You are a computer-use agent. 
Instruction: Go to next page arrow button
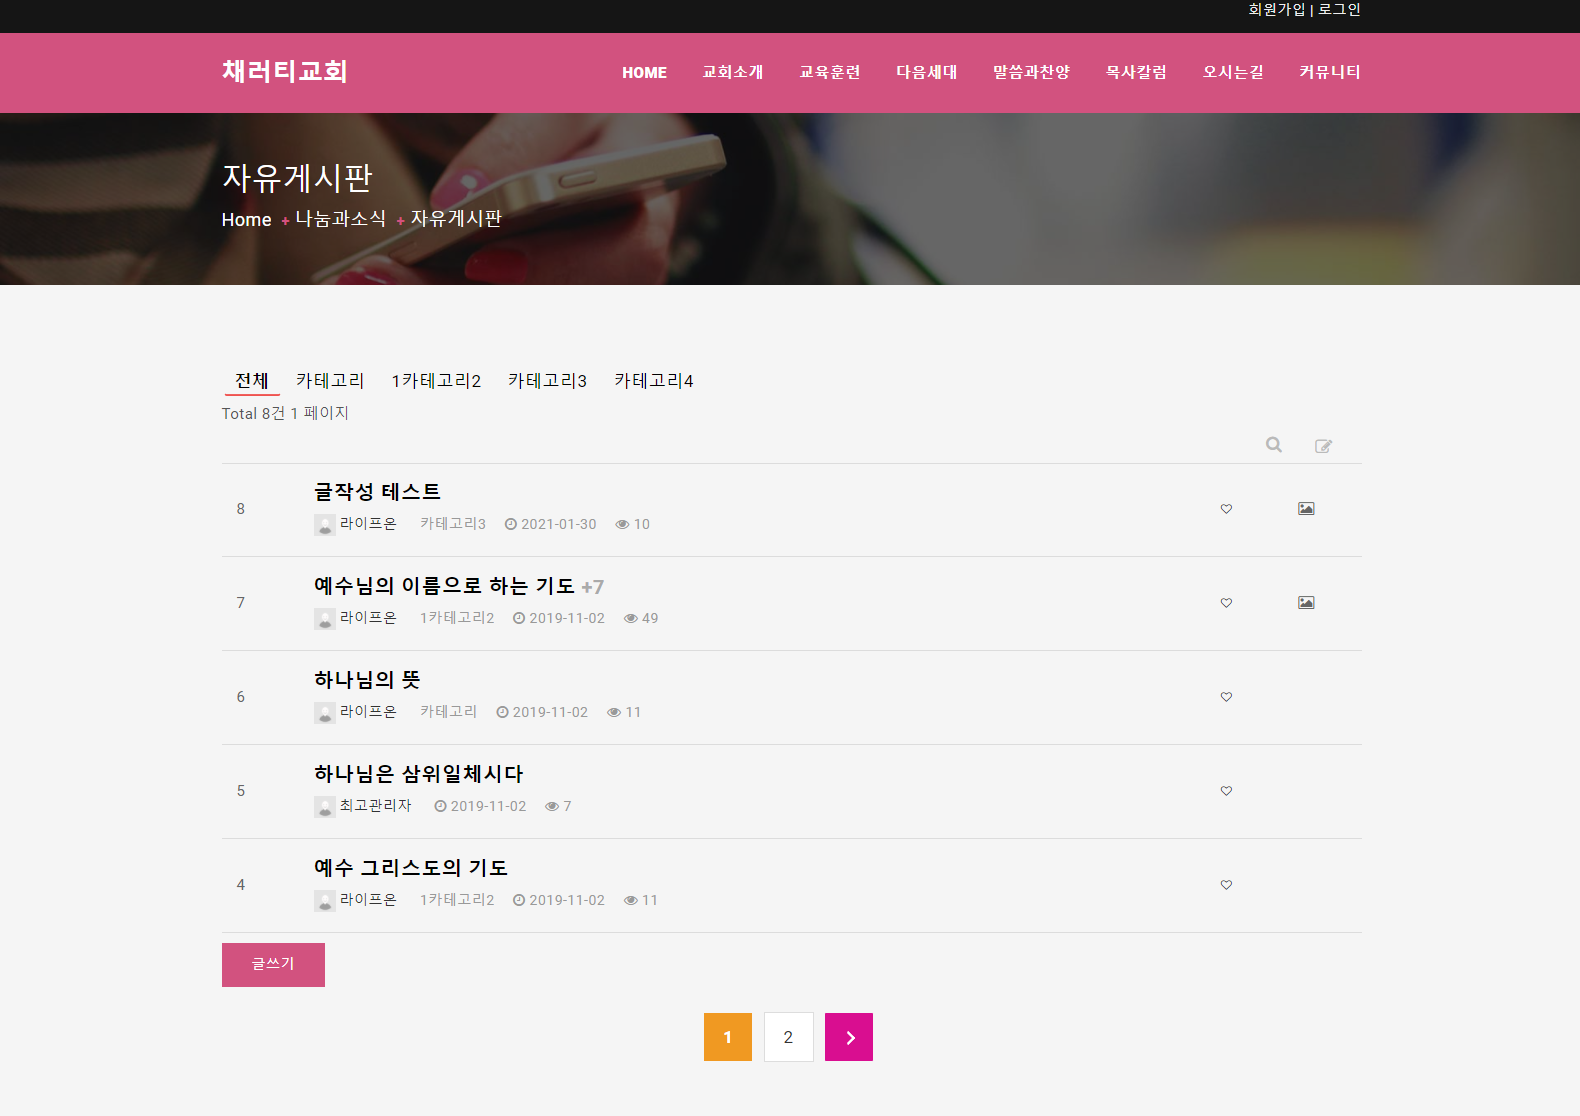point(849,1037)
